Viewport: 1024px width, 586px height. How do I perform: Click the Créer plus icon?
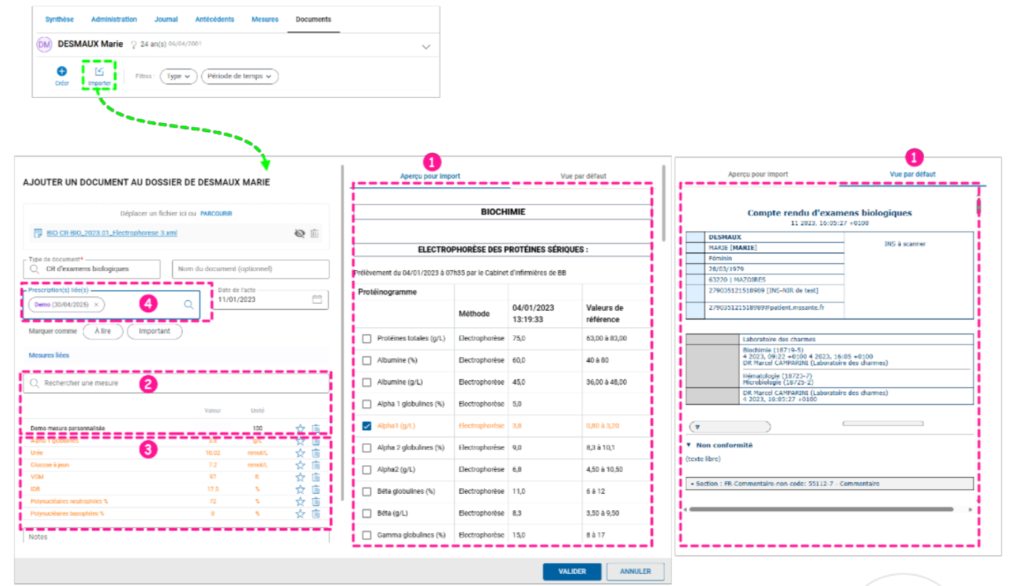(x=61, y=72)
